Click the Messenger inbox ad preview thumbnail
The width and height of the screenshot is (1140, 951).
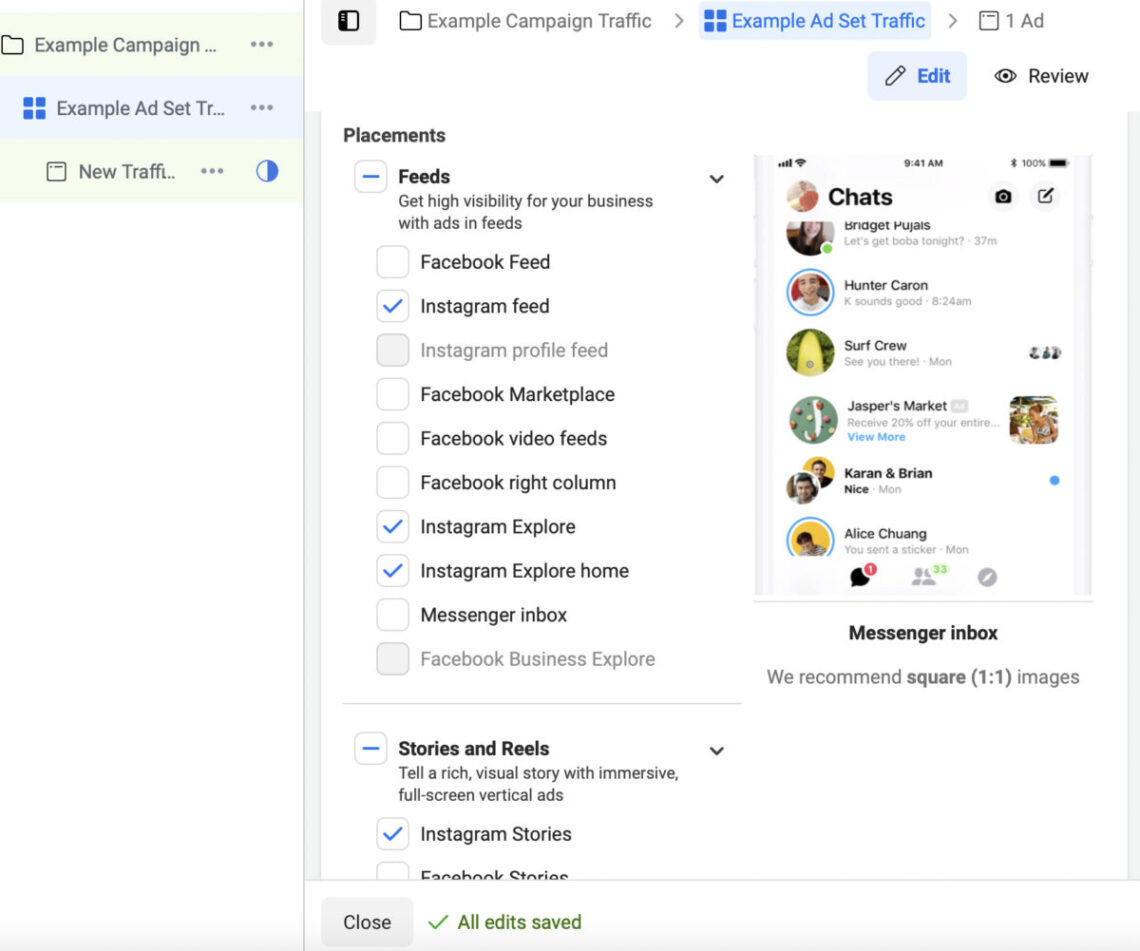(923, 375)
